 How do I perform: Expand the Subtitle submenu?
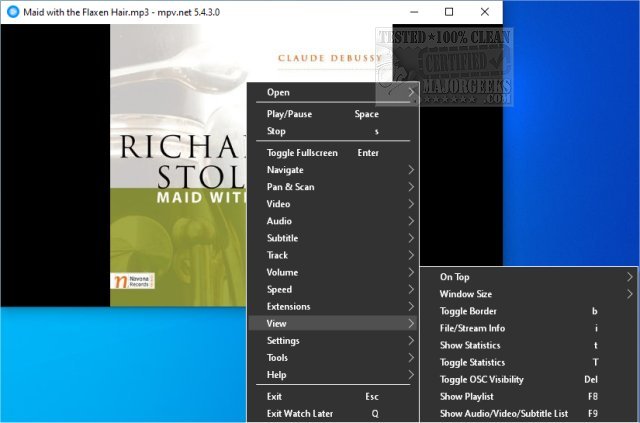(x=333, y=238)
